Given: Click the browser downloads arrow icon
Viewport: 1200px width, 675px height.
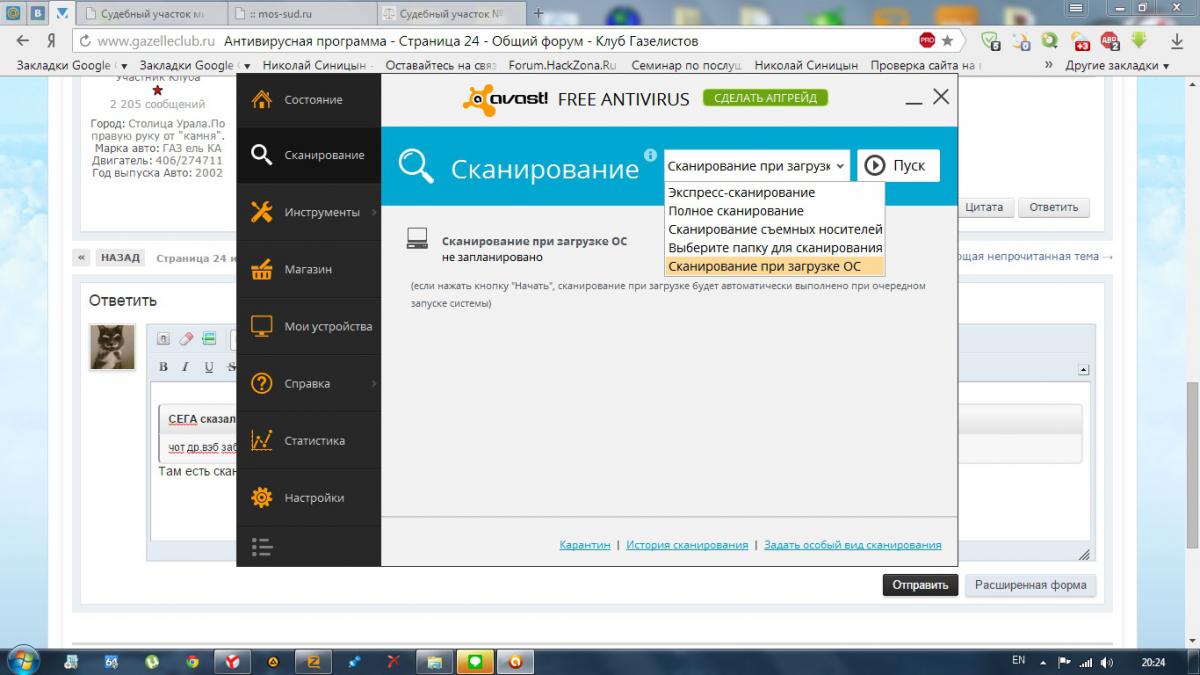Looking at the screenshot, I should [1177, 41].
